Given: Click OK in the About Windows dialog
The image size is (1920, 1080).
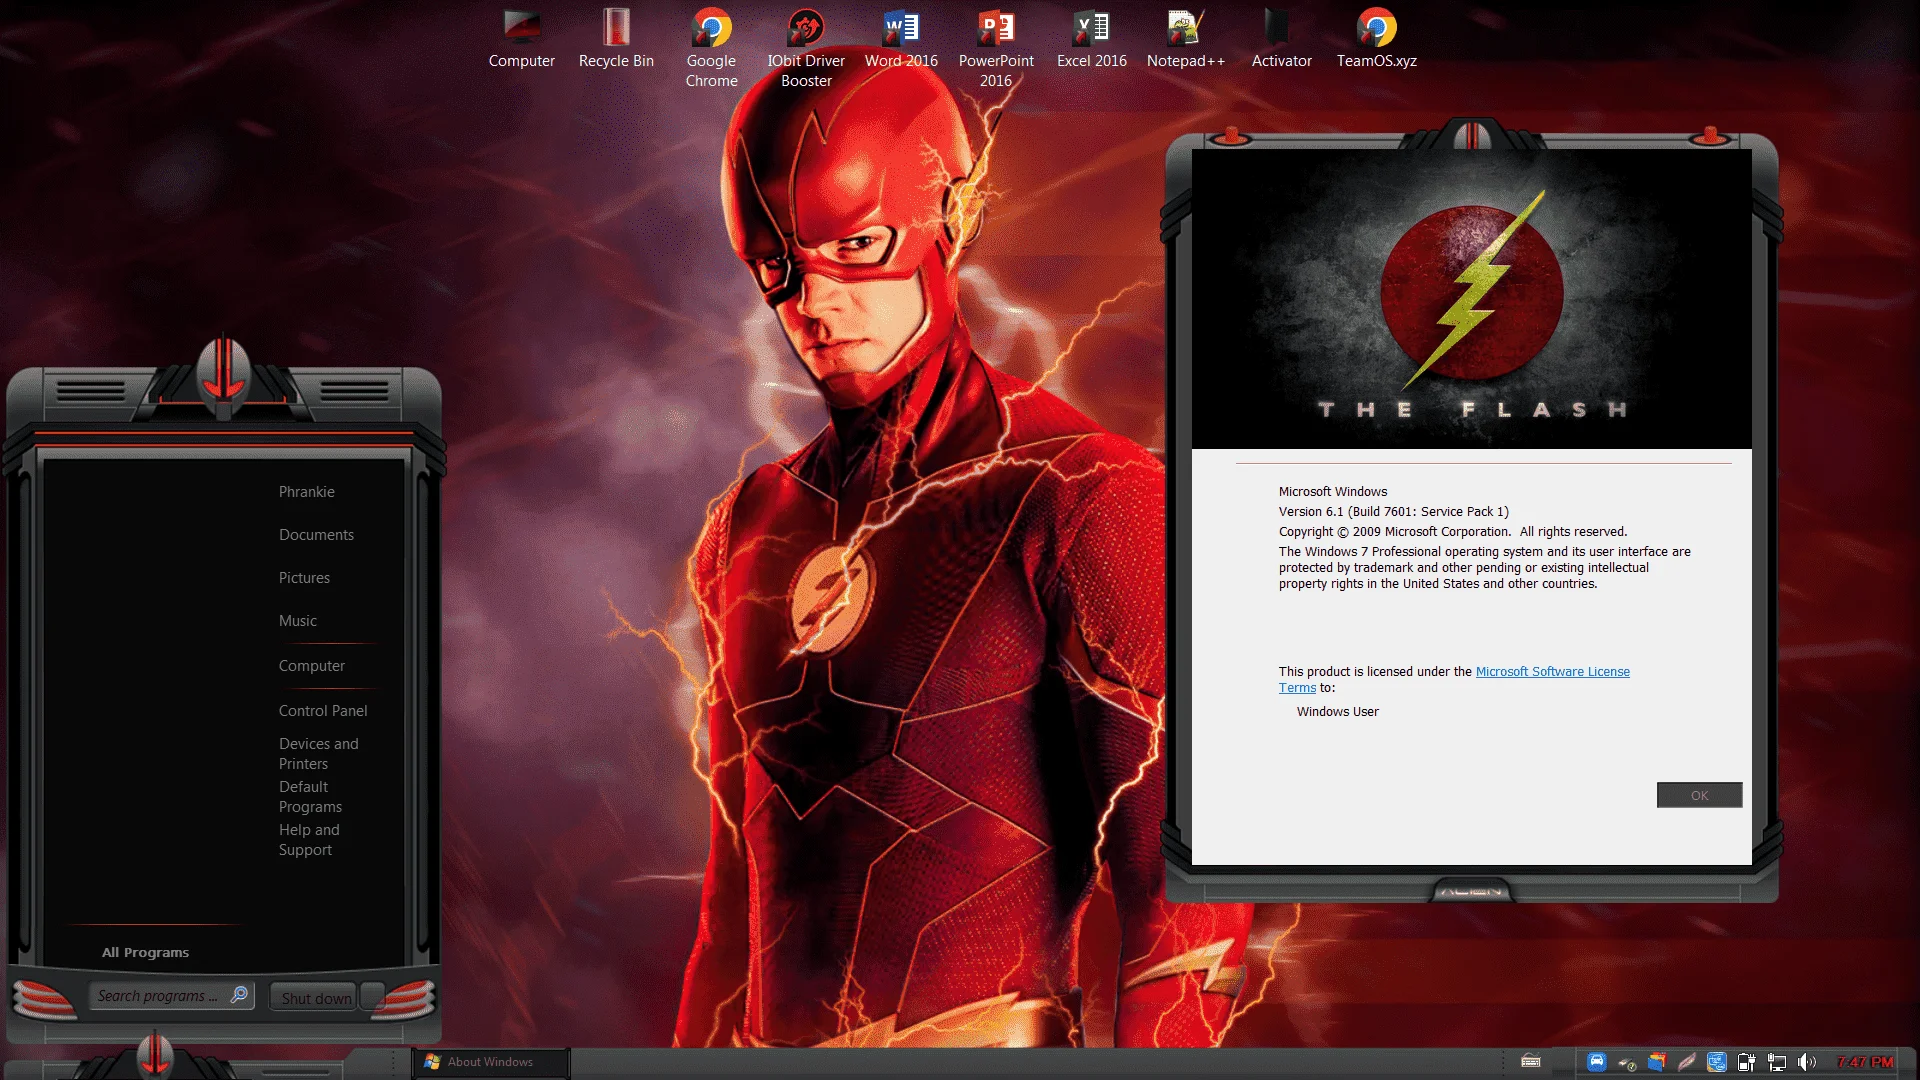Looking at the screenshot, I should point(1699,795).
